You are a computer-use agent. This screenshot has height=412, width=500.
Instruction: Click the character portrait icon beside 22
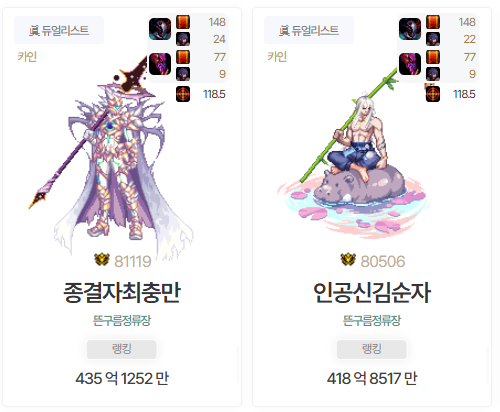[433, 39]
